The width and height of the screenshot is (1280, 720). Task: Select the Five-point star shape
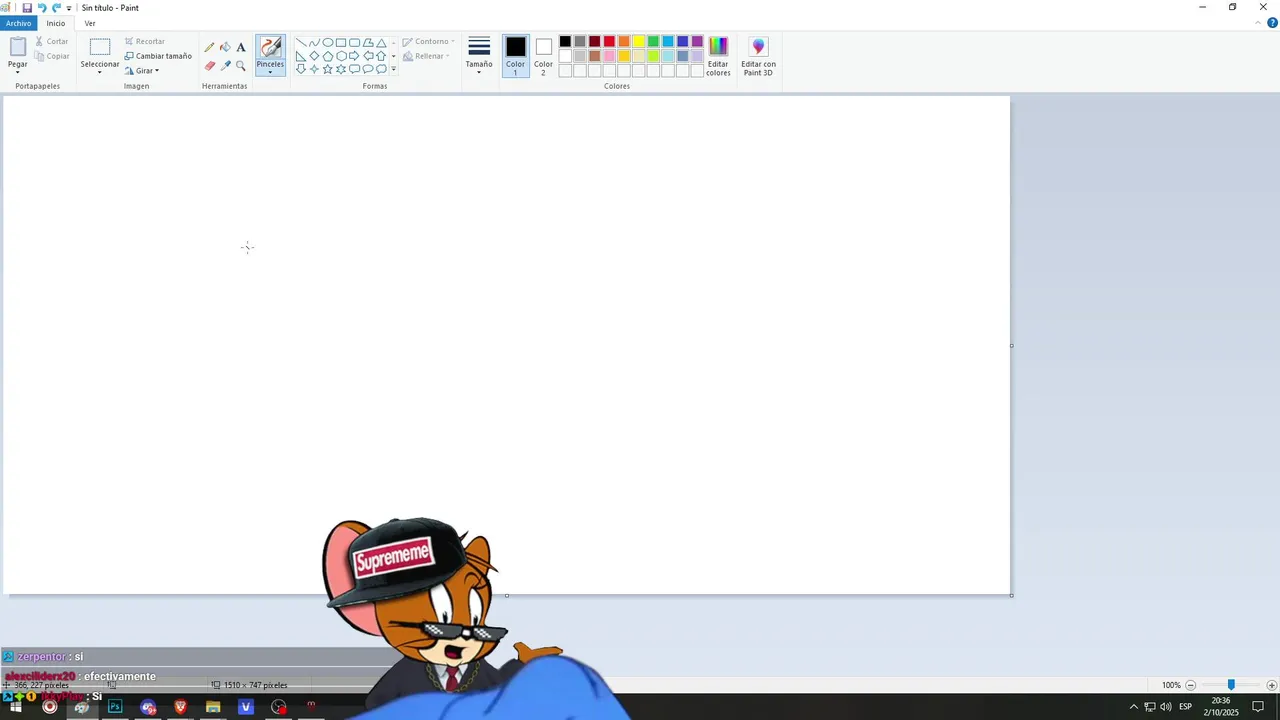point(327,69)
